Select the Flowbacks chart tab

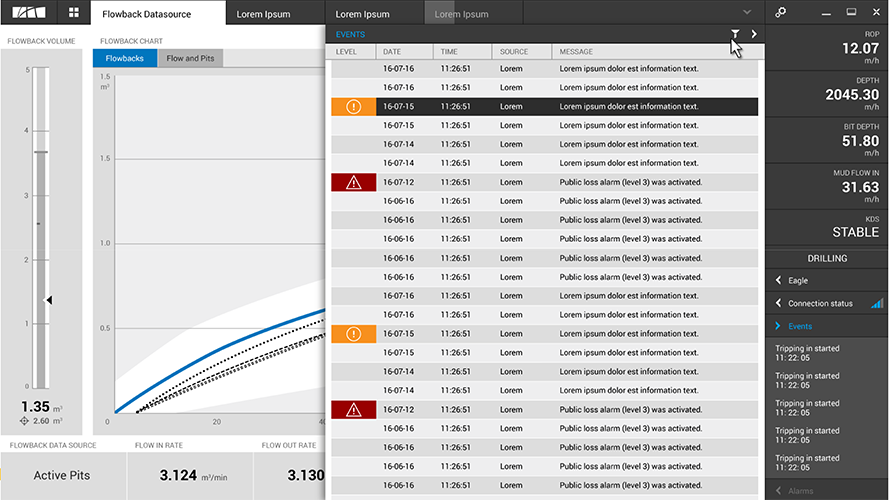[x=125, y=59]
